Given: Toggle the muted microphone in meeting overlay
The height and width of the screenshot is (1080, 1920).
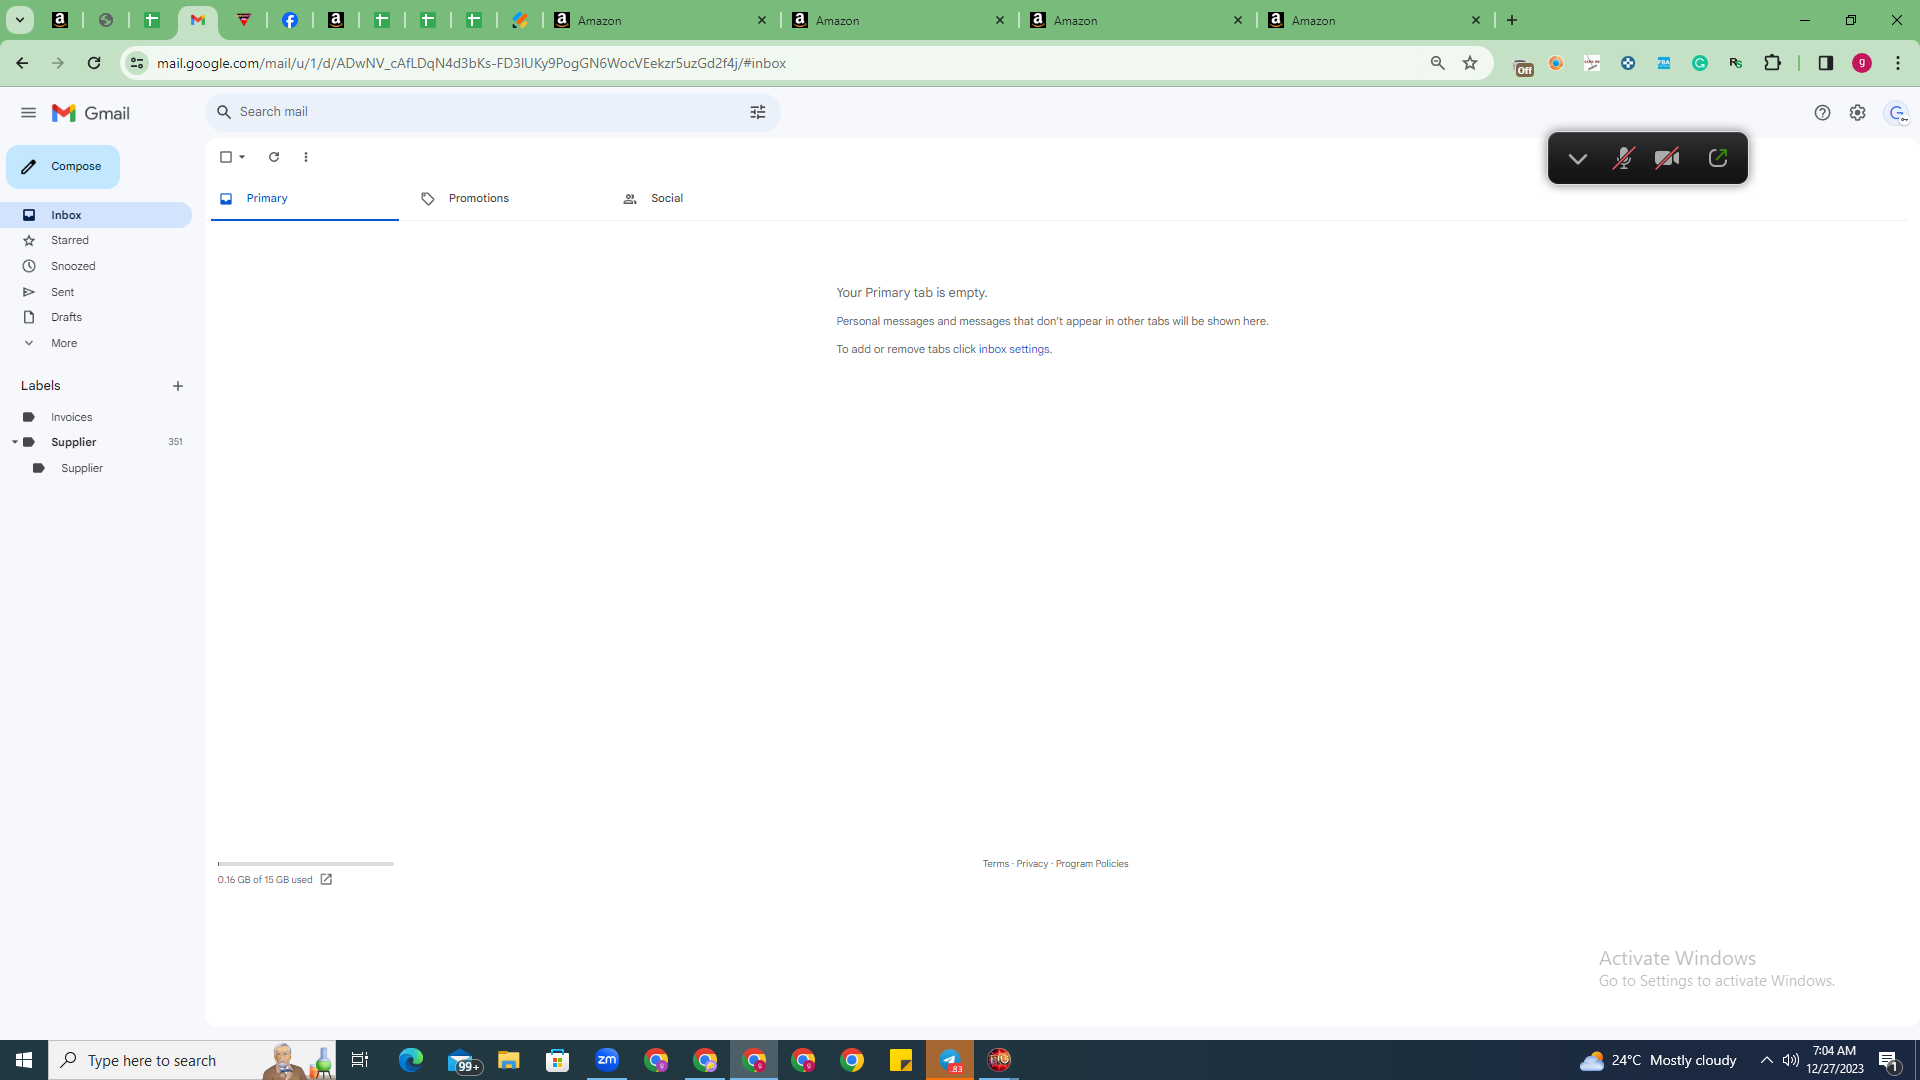Looking at the screenshot, I should 1622,158.
